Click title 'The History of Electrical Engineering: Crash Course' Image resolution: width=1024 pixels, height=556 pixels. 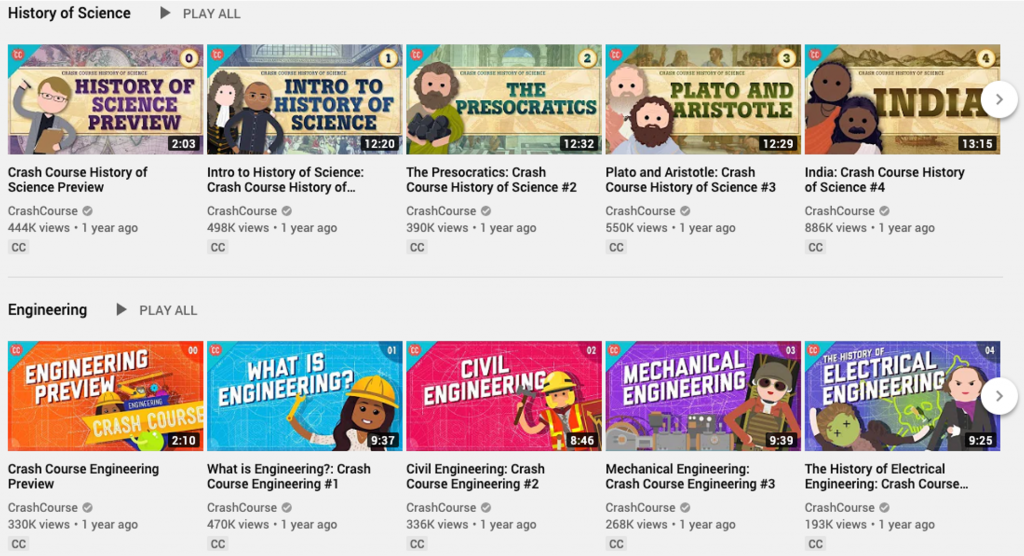coord(886,476)
